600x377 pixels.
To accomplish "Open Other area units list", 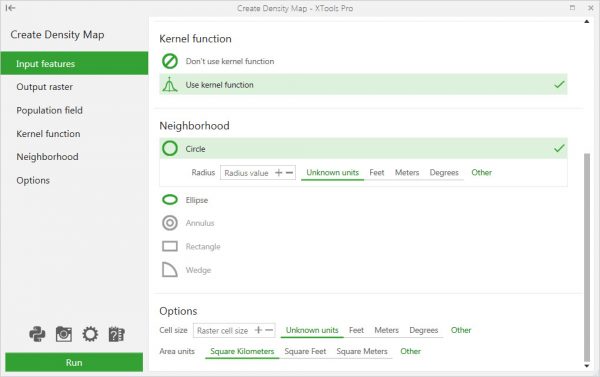I will coord(410,351).
